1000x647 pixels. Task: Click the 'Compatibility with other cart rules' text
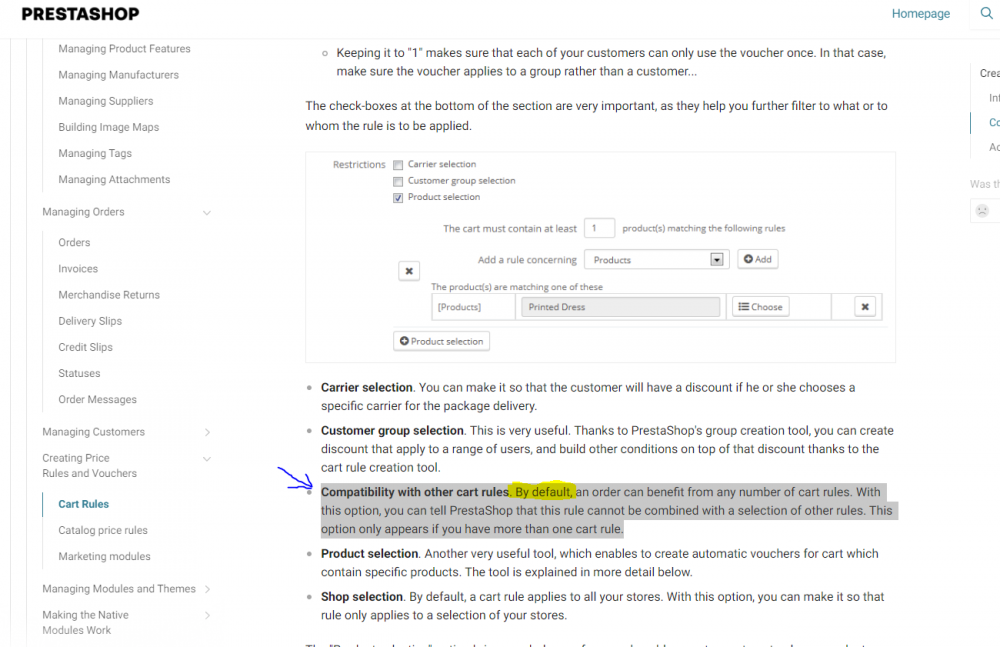[x=415, y=492]
